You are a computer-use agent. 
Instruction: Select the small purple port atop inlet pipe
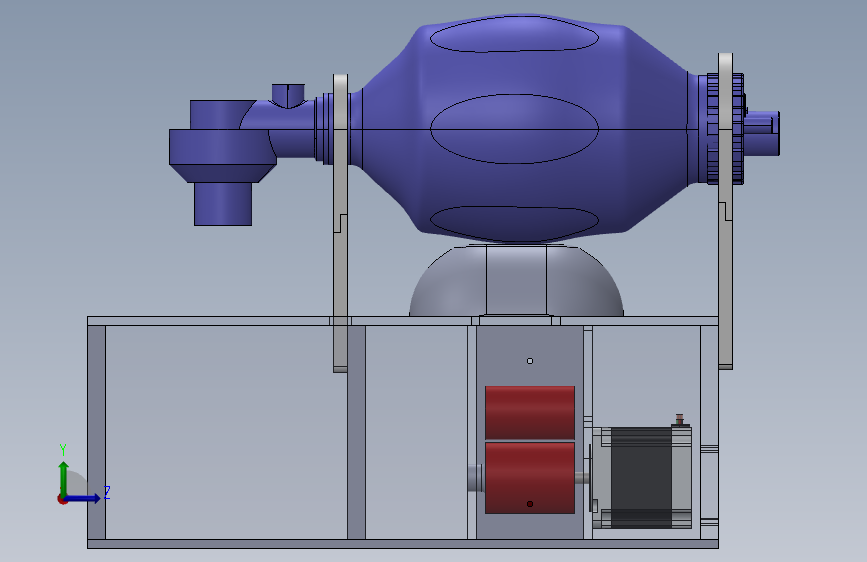pyautogui.click(x=288, y=95)
